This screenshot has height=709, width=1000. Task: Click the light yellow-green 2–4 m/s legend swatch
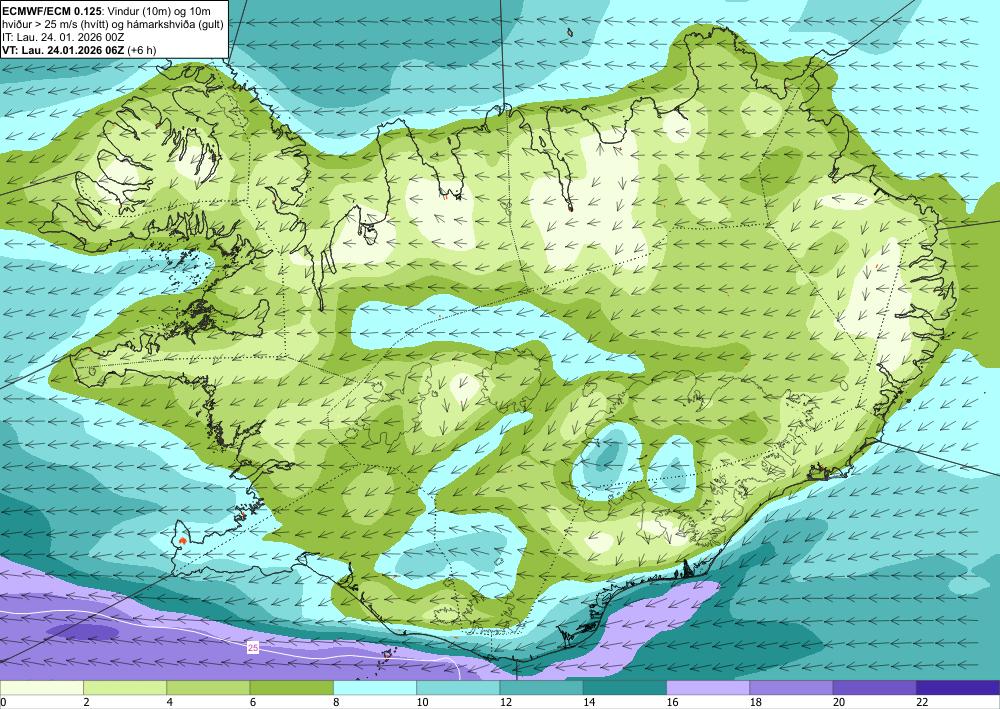click(125, 688)
